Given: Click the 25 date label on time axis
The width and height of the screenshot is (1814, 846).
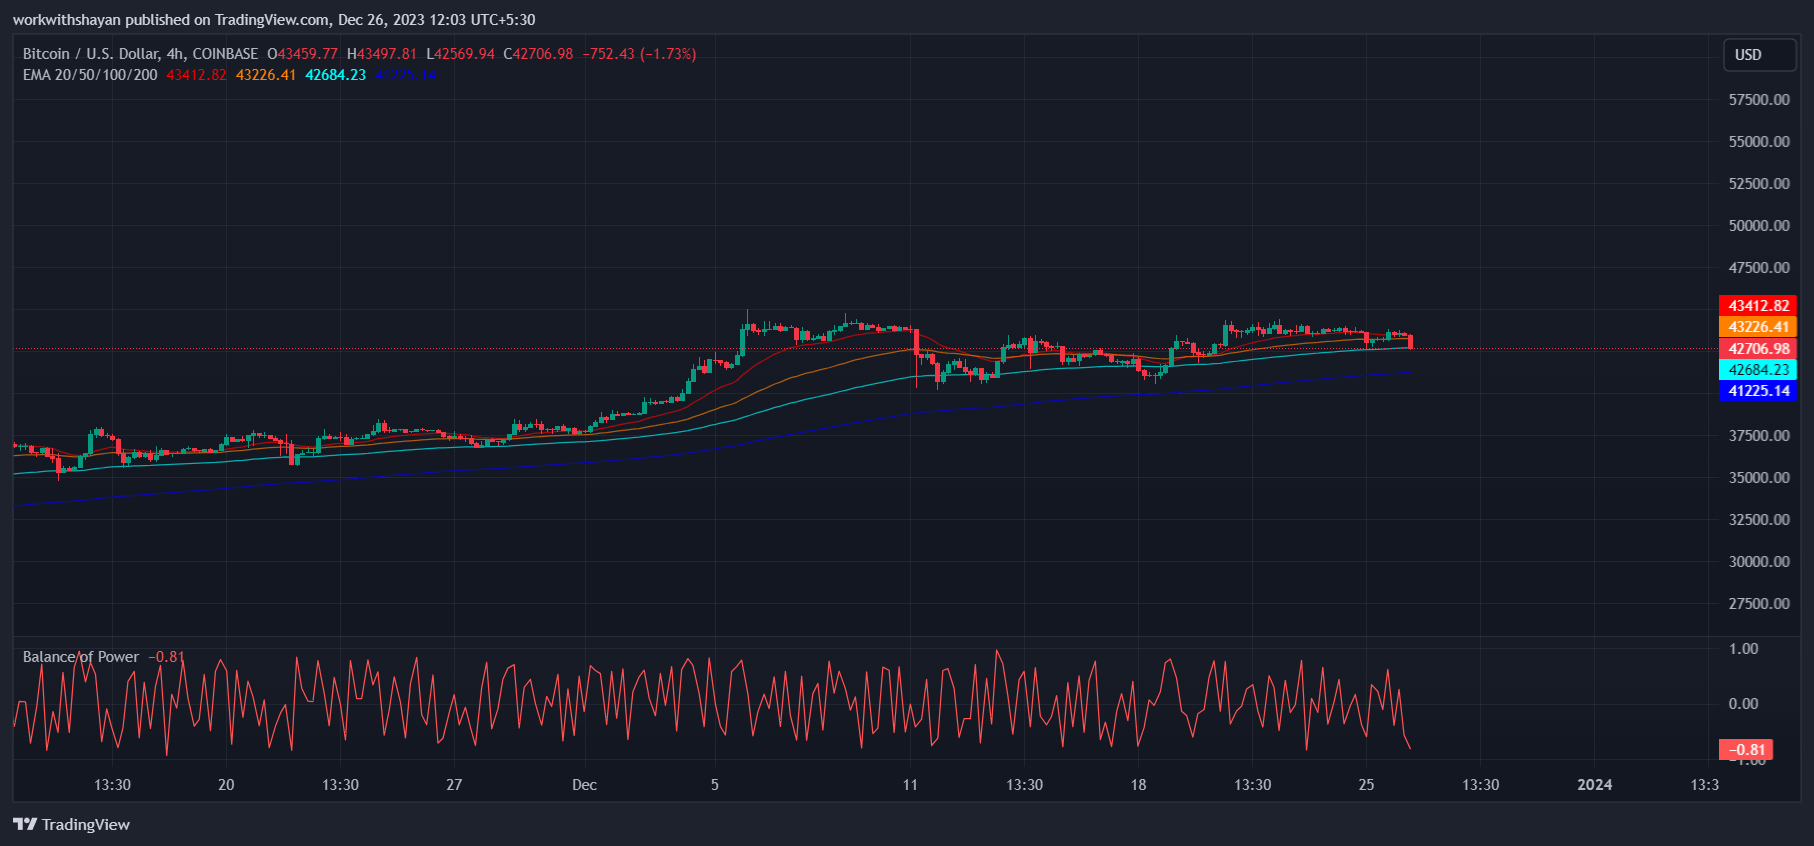Looking at the screenshot, I should [1366, 785].
